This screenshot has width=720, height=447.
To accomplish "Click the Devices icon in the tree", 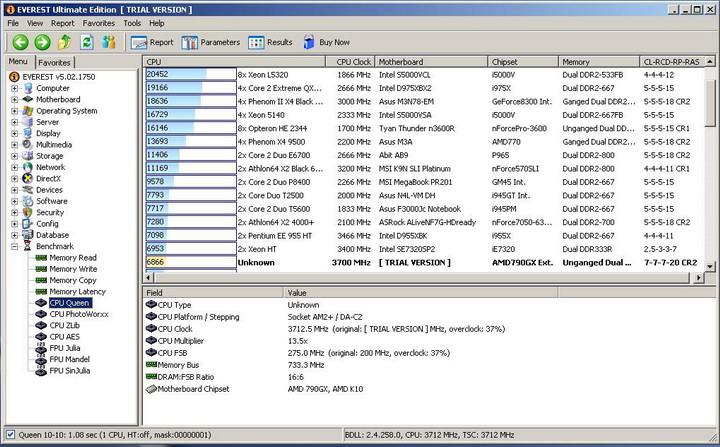I will pos(28,190).
